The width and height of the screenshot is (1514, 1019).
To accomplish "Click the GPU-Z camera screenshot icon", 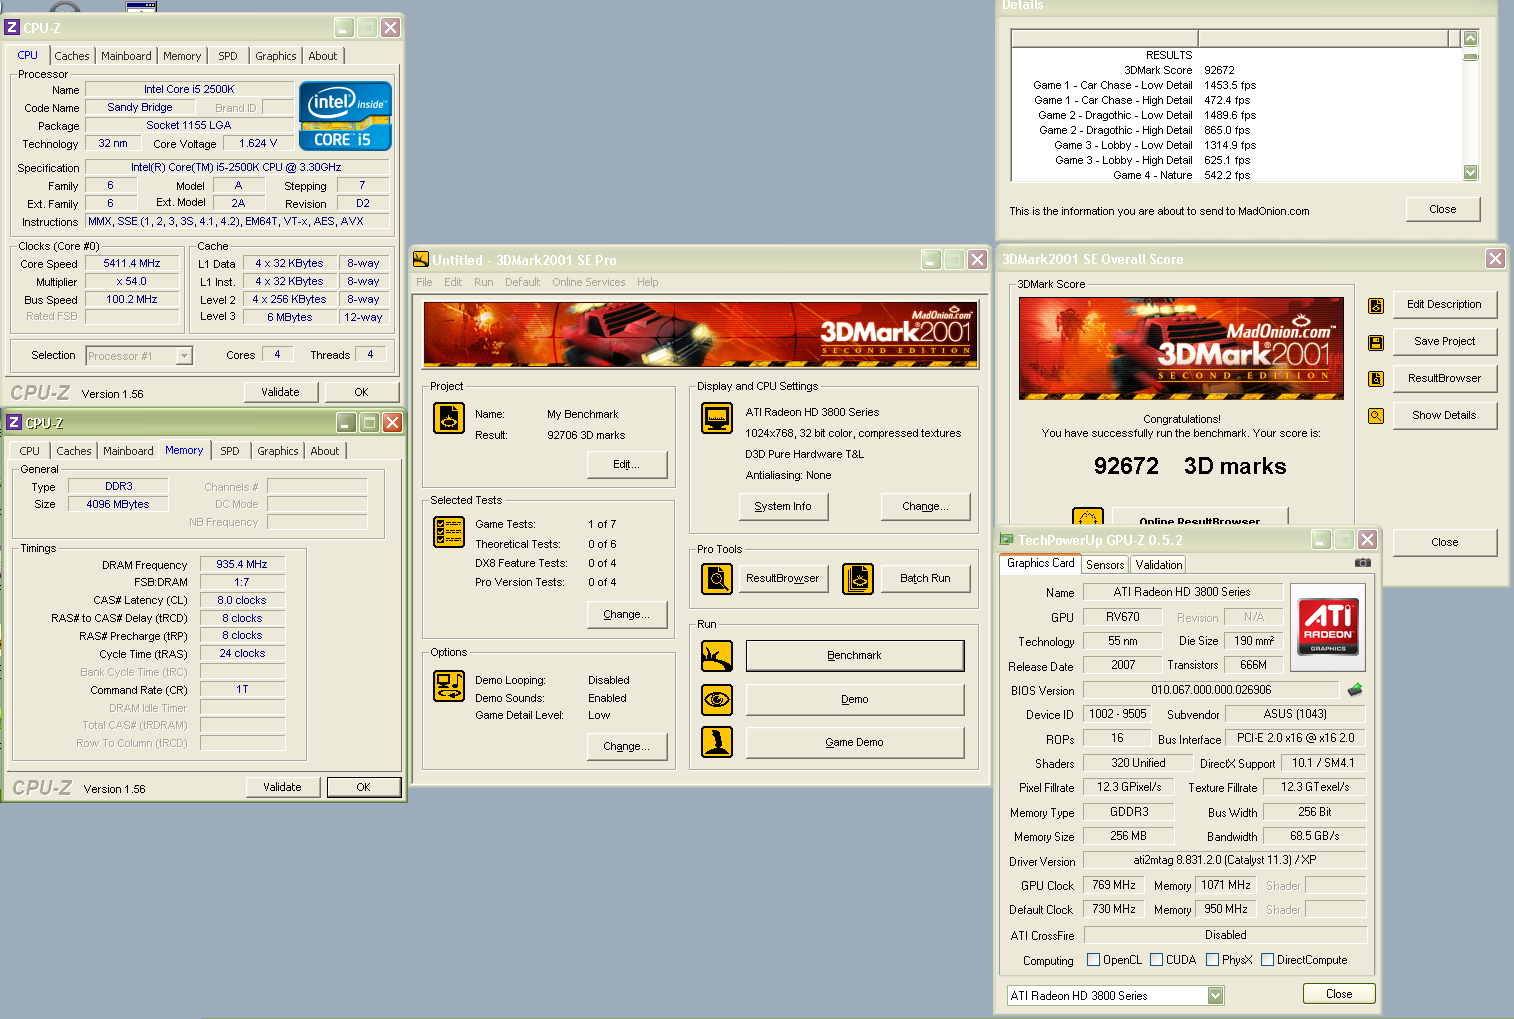I will point(1362,563).
